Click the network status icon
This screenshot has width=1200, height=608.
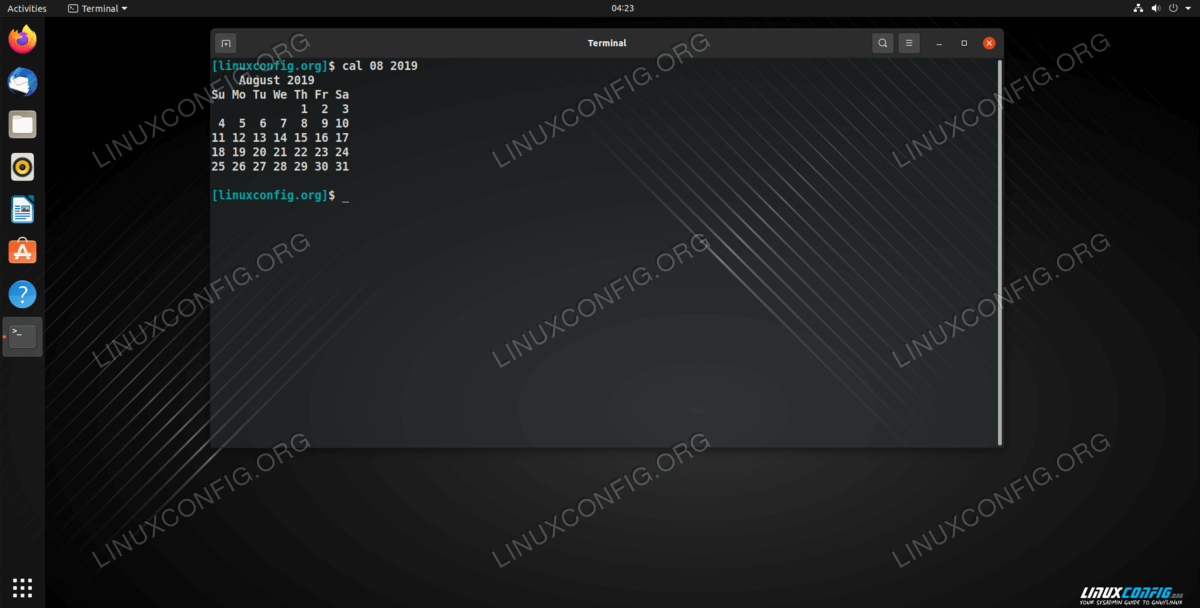pos(1138,8)
